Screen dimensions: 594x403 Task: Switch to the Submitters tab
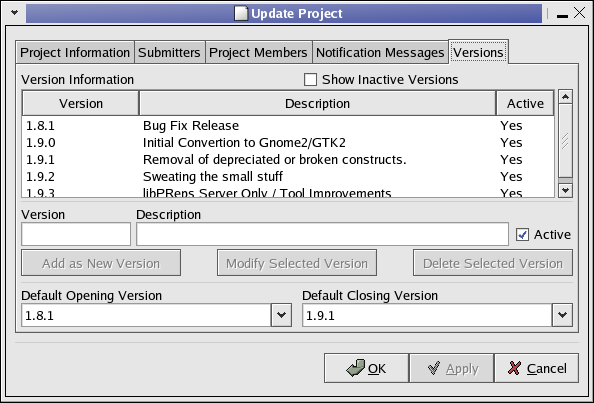(169, 52)
